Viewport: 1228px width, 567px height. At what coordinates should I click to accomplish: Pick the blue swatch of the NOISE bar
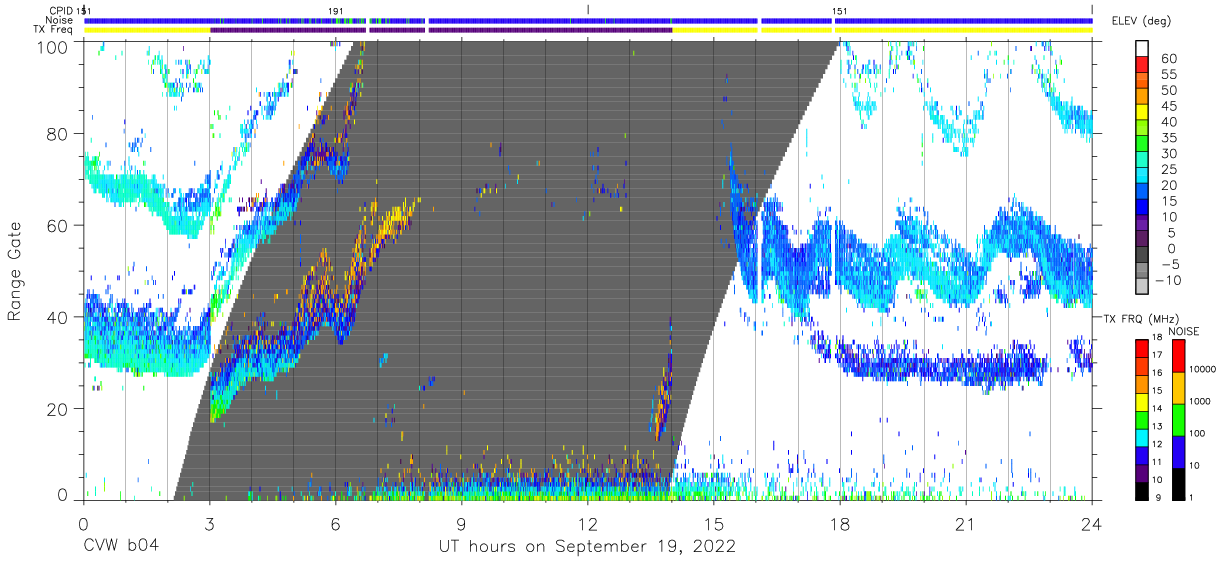(x=1177, y=450)
